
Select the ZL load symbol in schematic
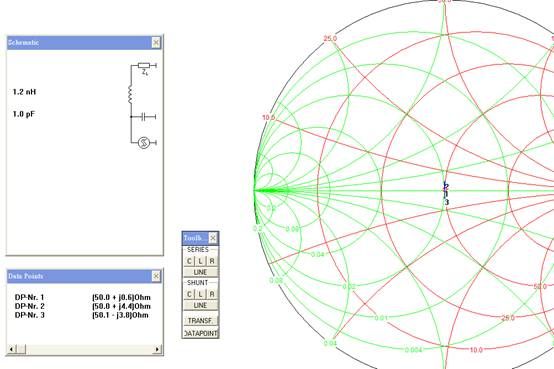coord(144,65)
